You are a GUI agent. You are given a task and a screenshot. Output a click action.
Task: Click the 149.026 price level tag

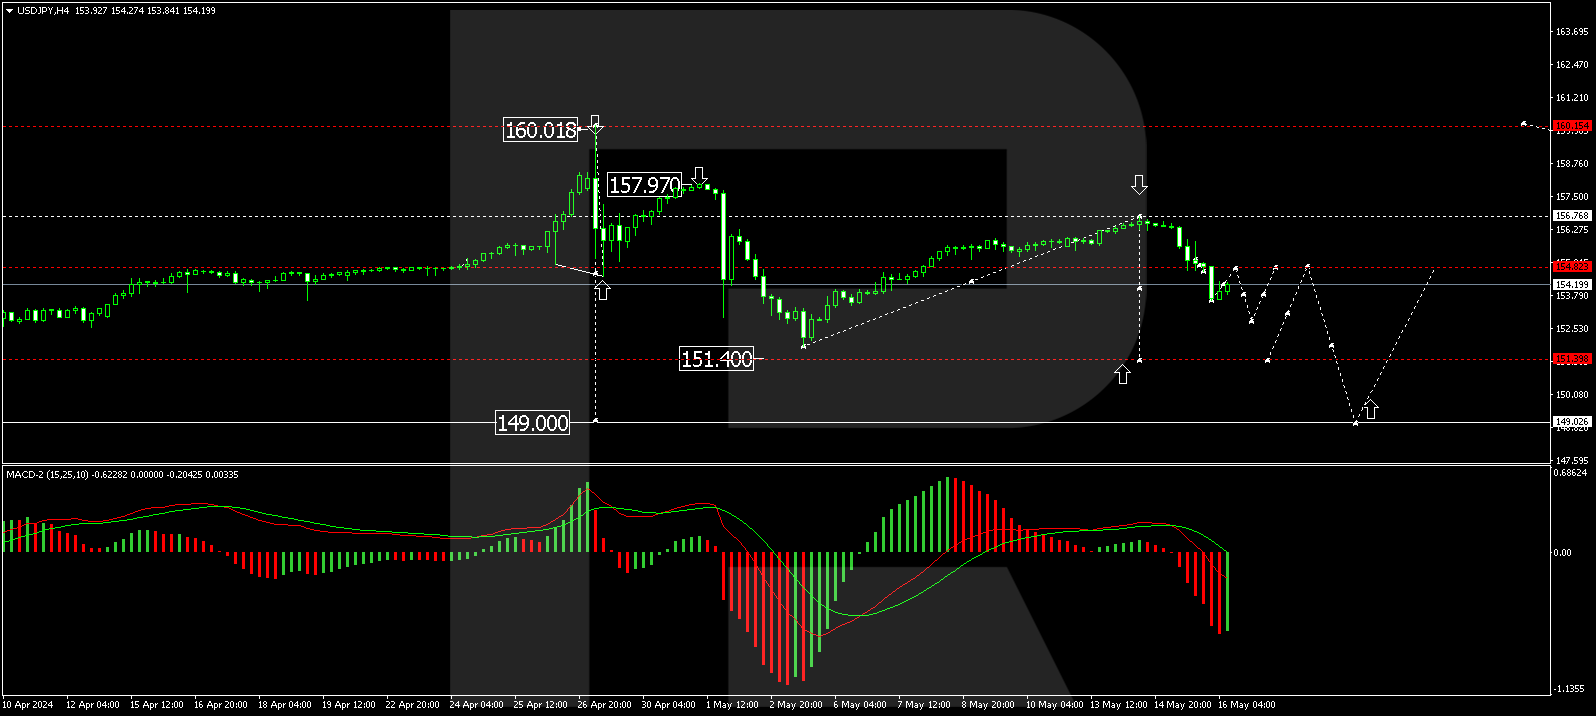point(1572,422)
